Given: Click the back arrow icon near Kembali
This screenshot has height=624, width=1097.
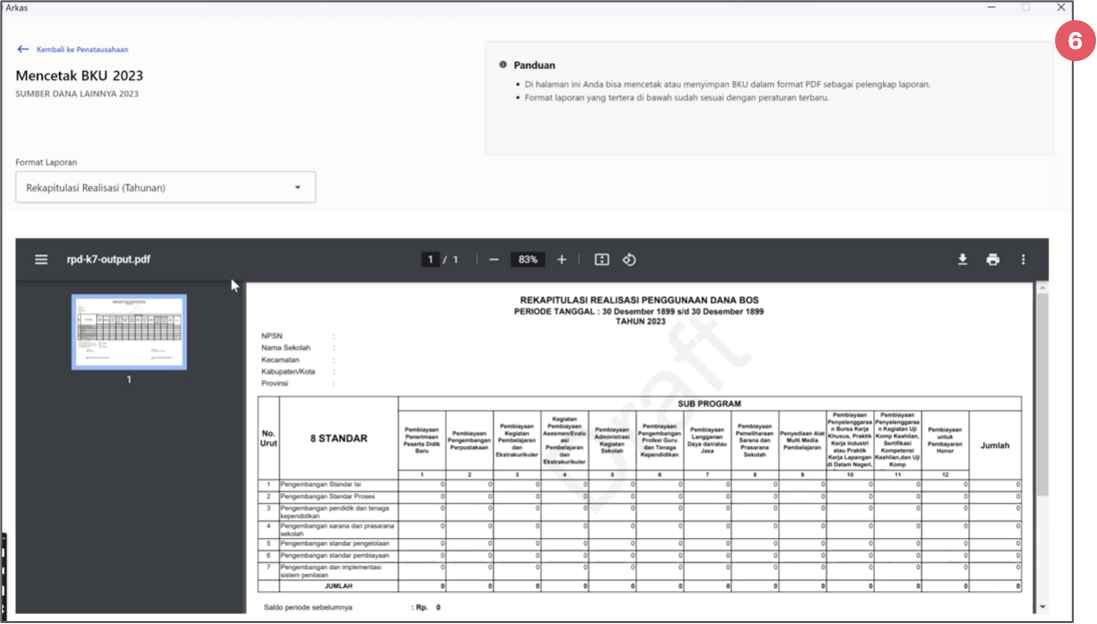Looking at the screenshot, I should 23,49.
